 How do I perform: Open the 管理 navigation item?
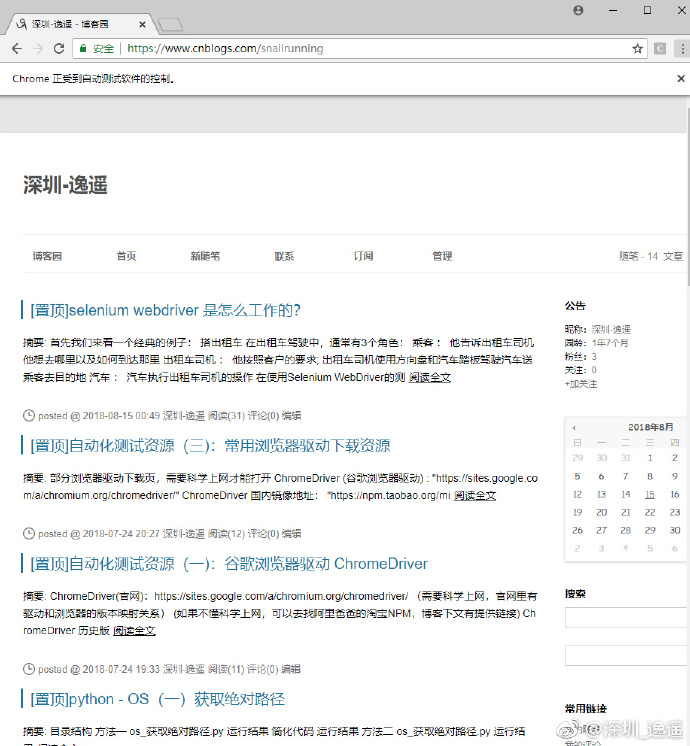click(x=442, y=256)
